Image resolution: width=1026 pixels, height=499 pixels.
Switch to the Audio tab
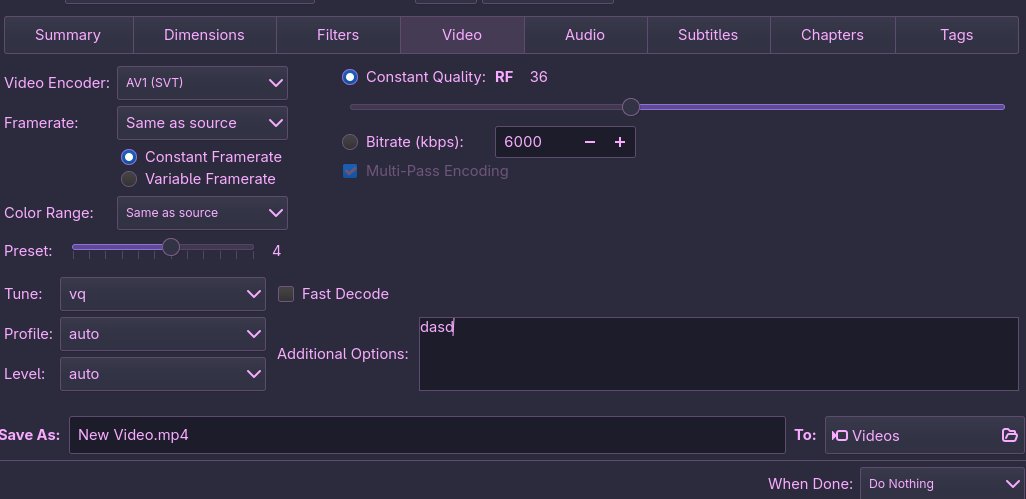point(585,35)
